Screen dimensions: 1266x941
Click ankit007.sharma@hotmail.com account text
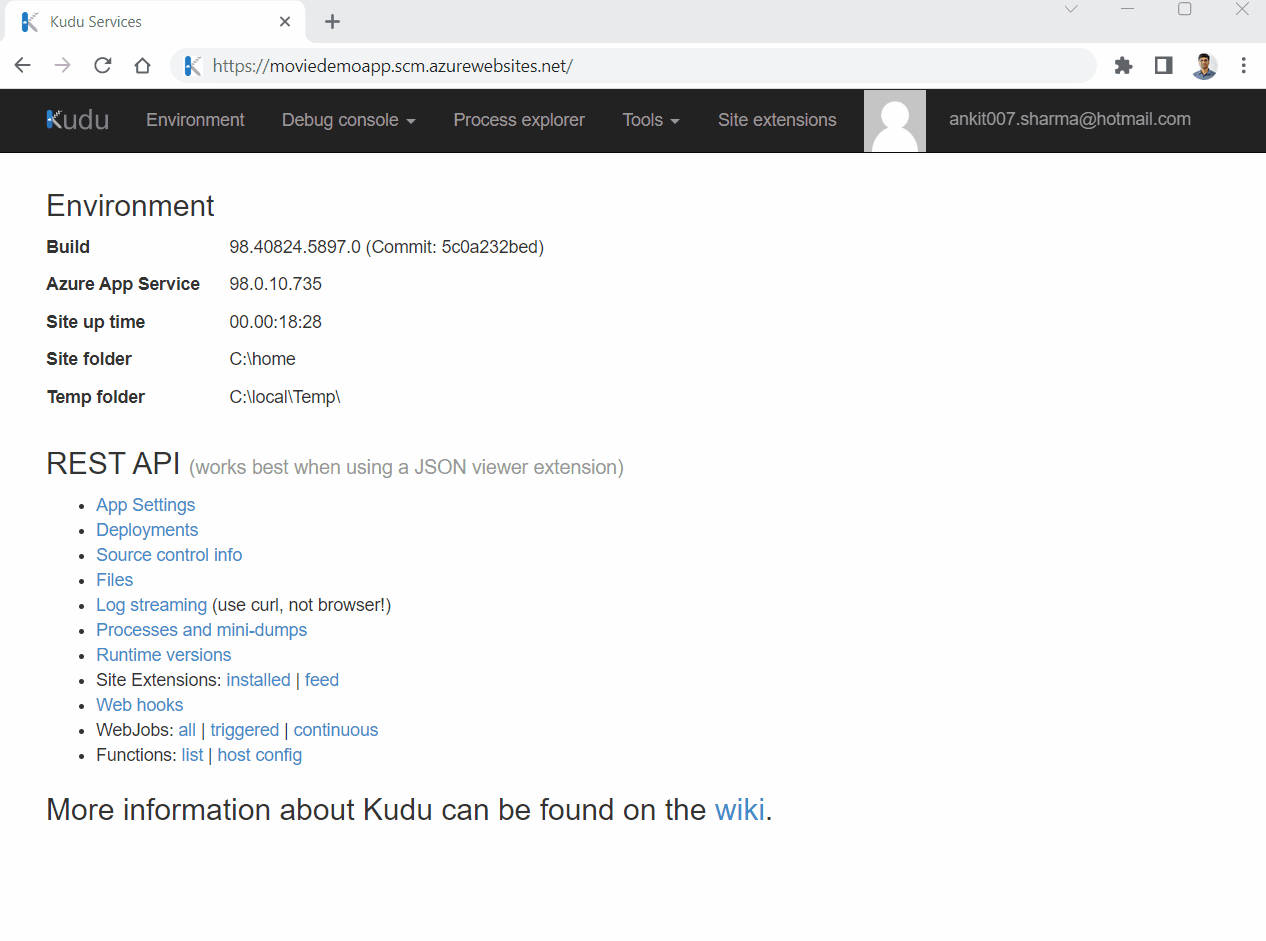[x=1070, y=119]
